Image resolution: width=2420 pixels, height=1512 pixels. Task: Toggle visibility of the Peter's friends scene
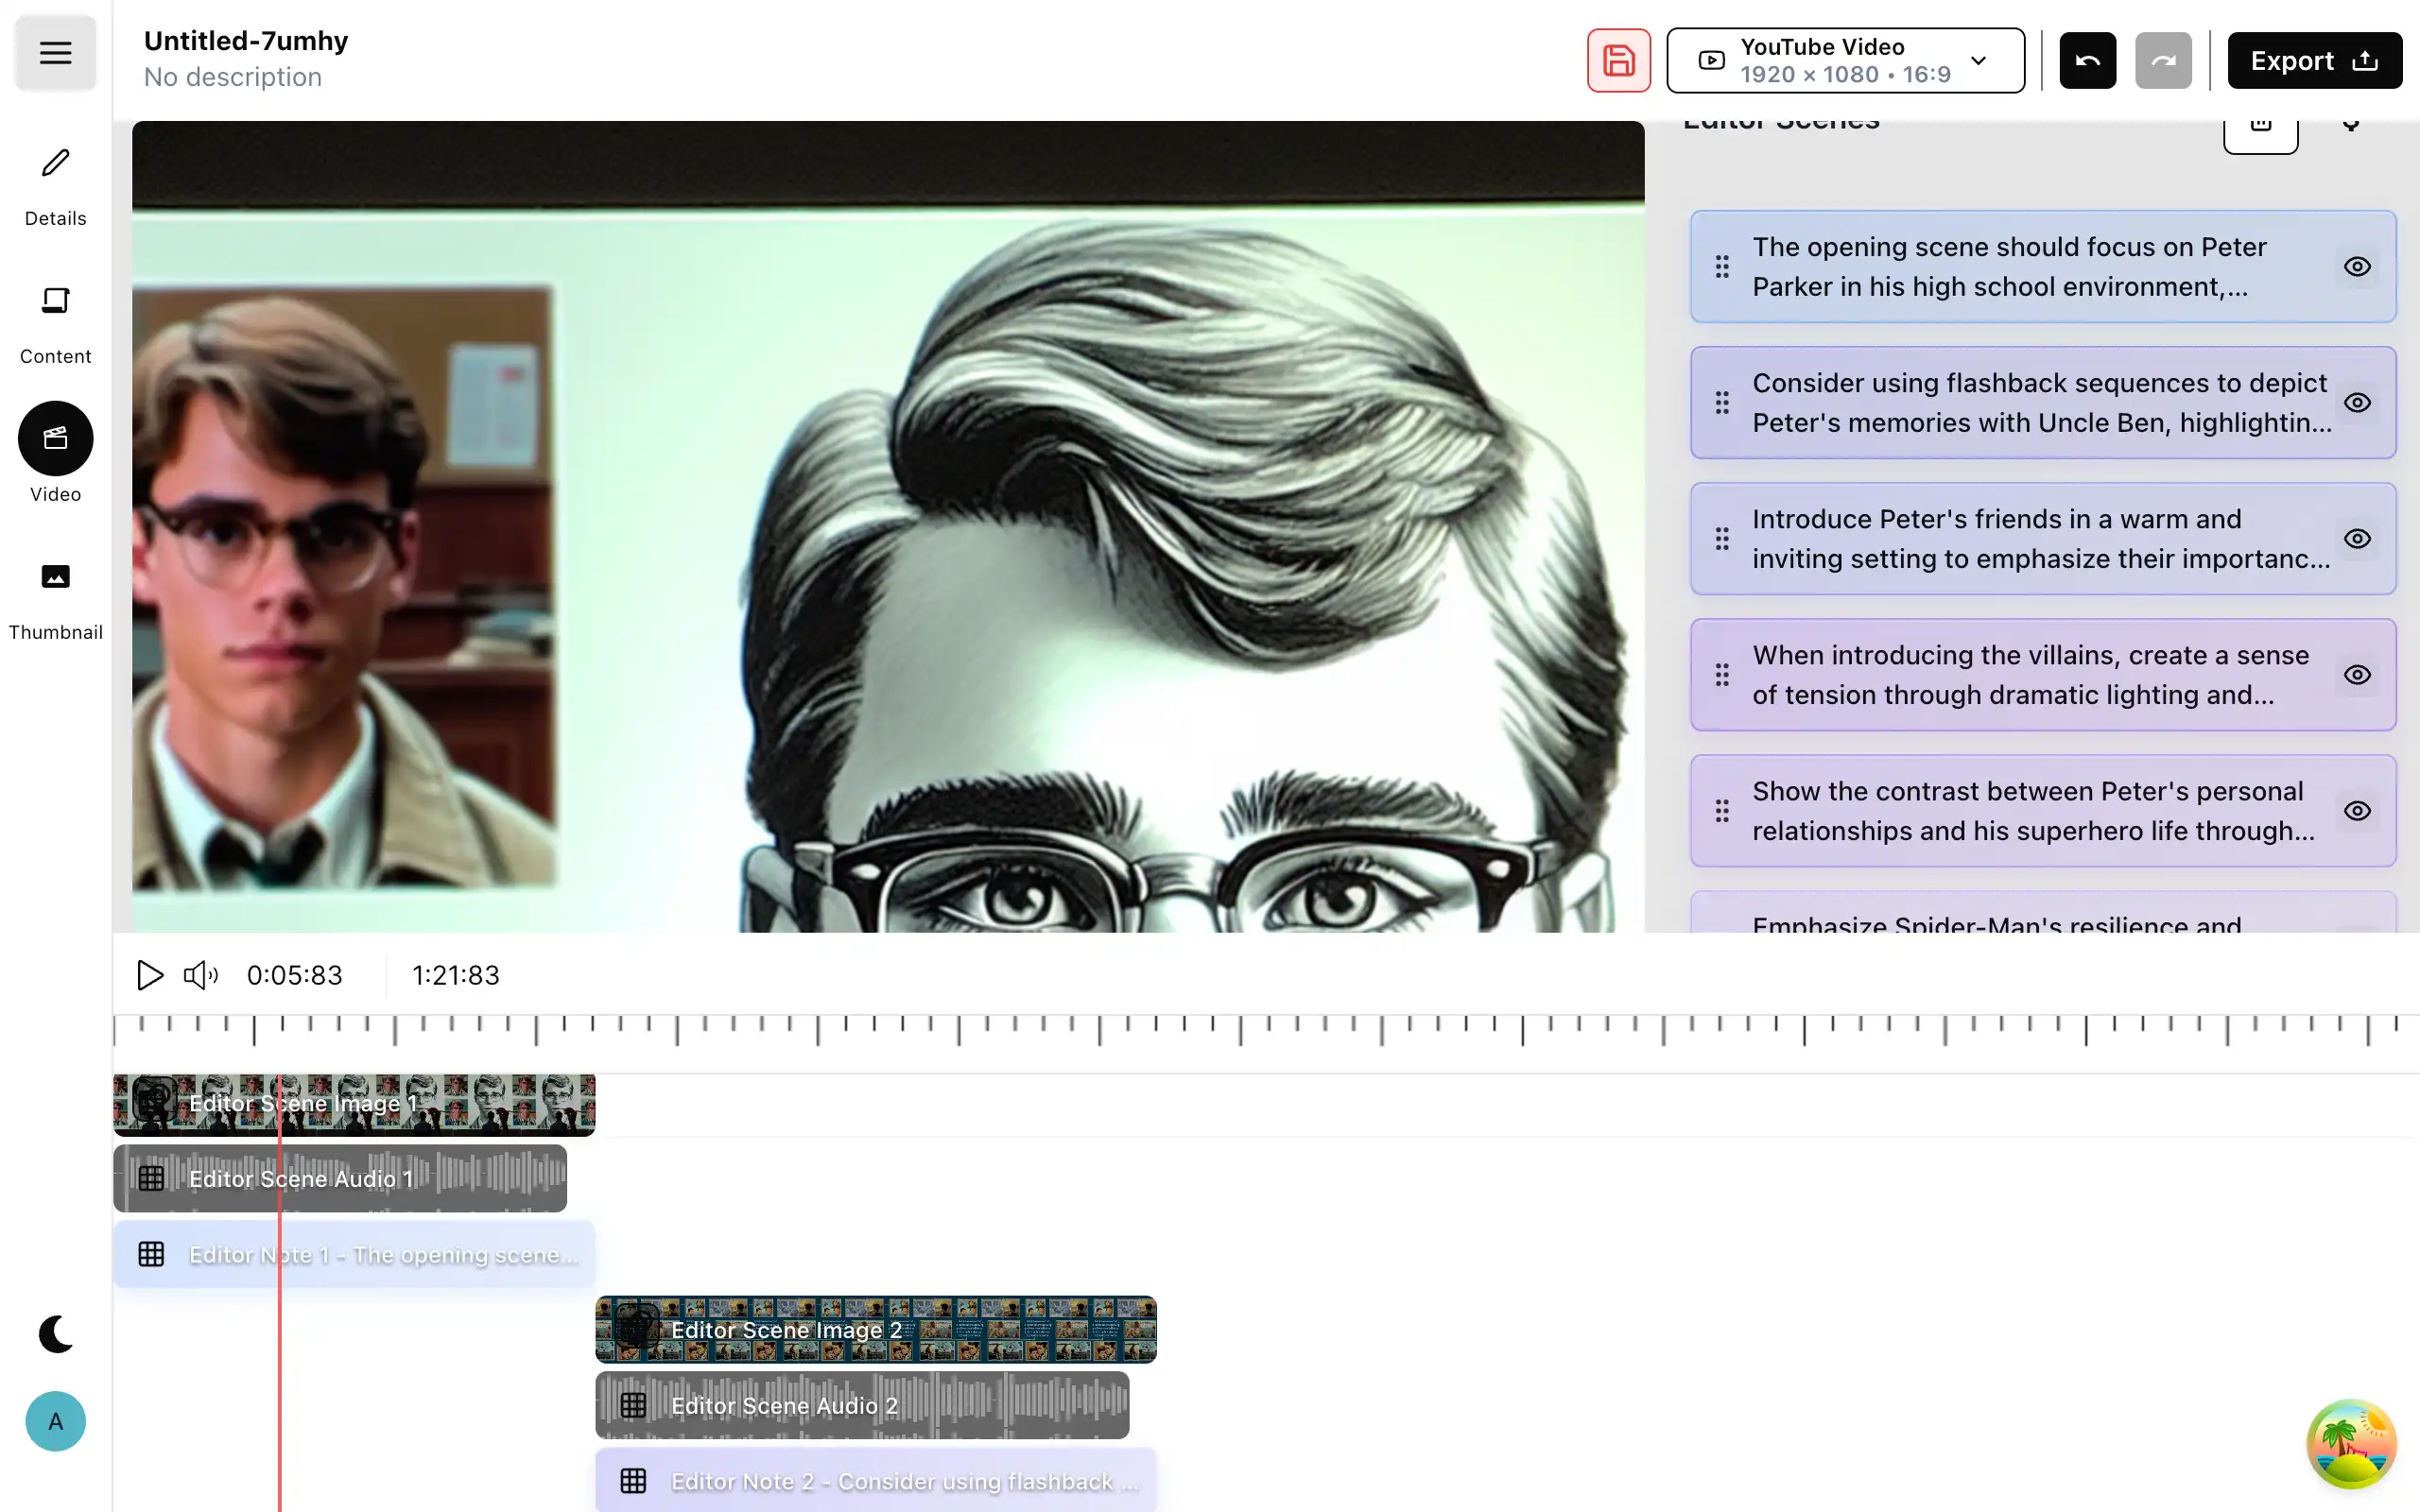tap(2357, 539)
